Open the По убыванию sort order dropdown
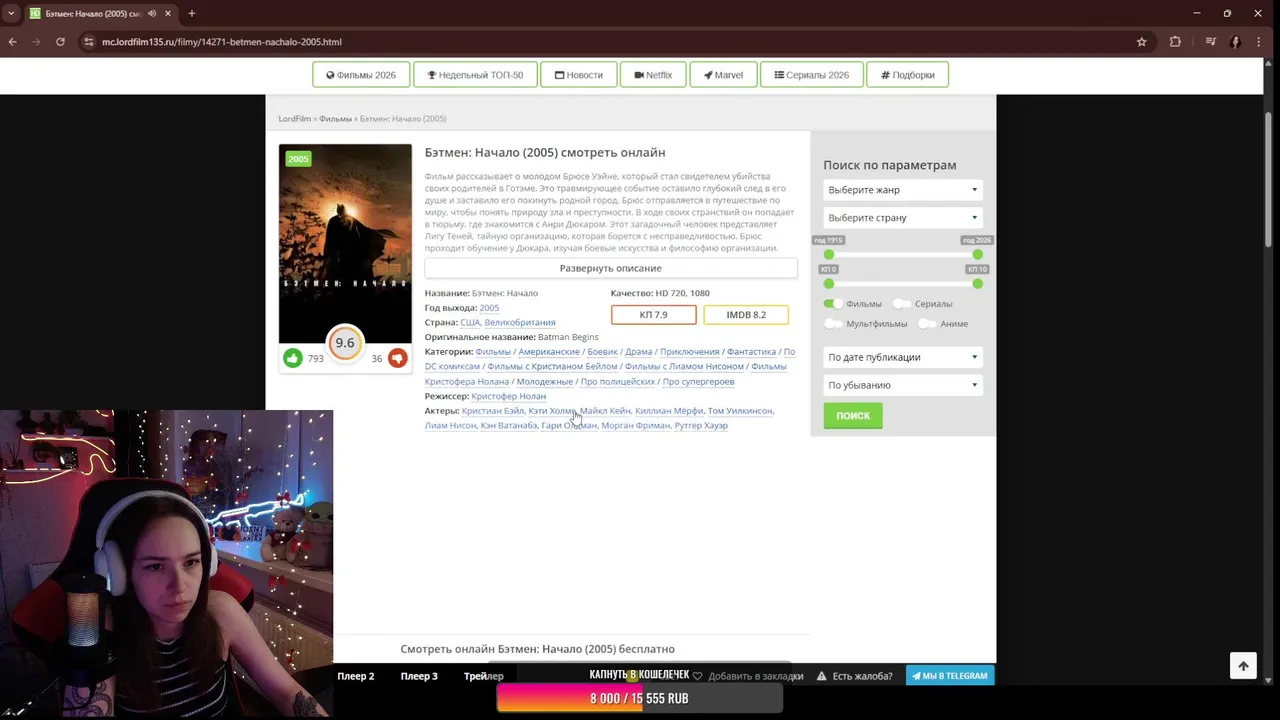The height and width of the screenshot is (720, 1280). [x=903, y=385]
